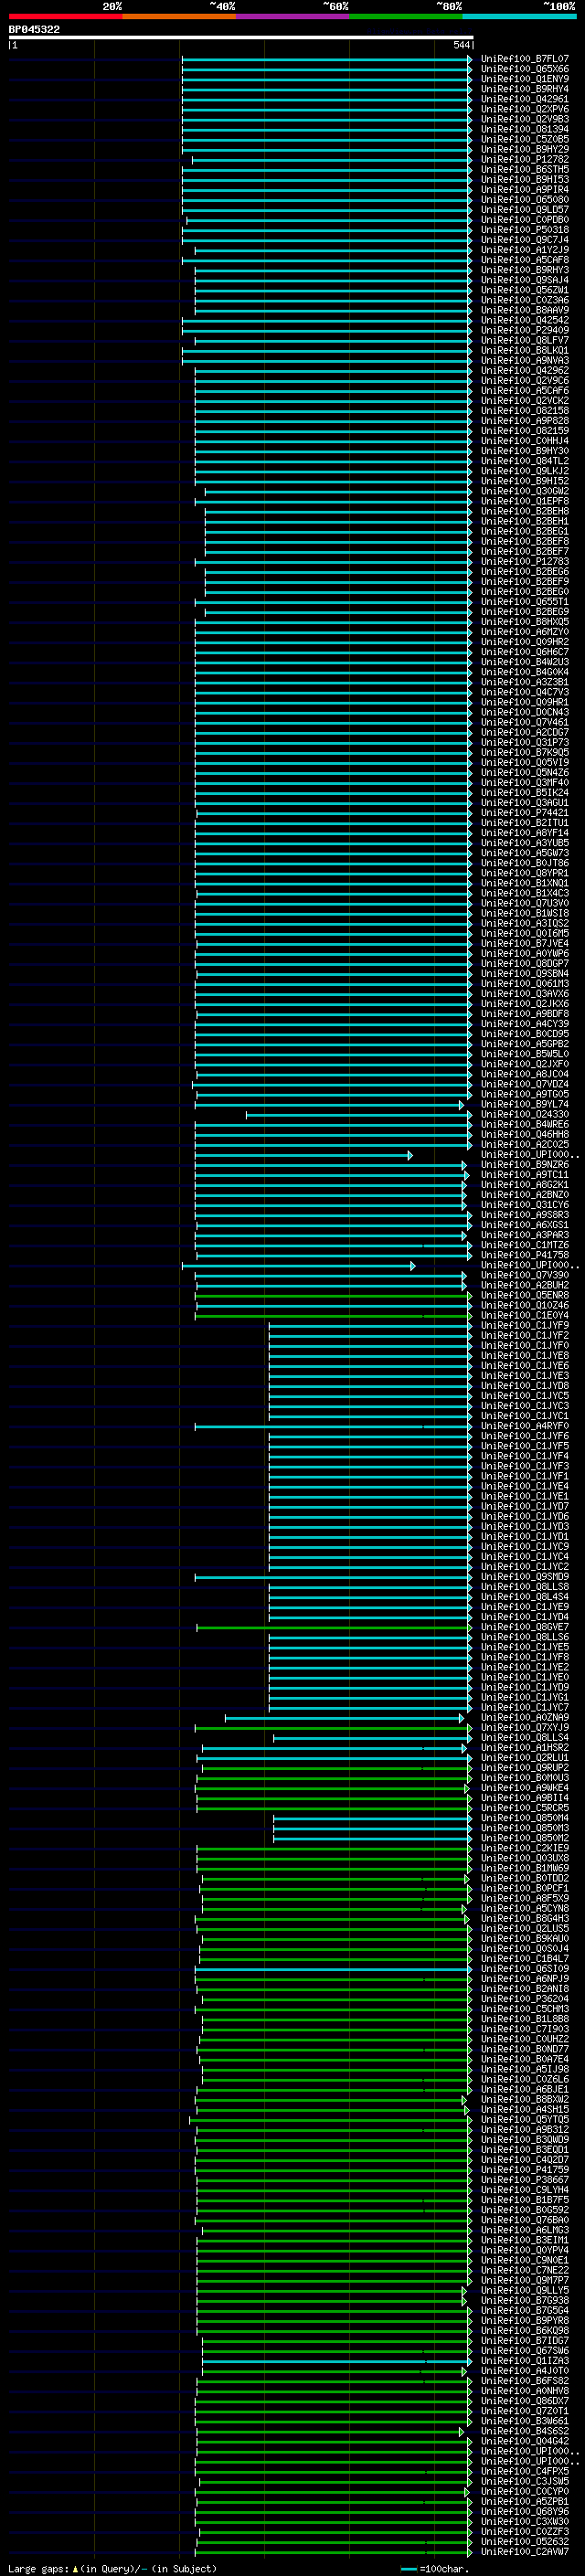Select the UniRef100_B6KQ98 label
Image resolution: width=585 pixels, height=2576 pixels.
click(525, 2330)
